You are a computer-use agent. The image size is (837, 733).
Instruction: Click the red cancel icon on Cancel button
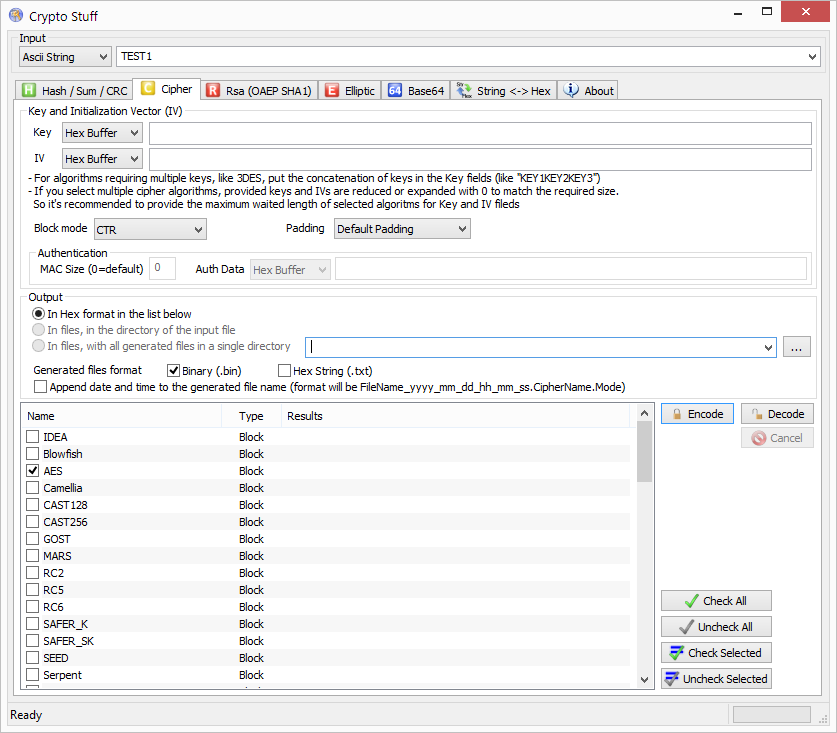759,438
